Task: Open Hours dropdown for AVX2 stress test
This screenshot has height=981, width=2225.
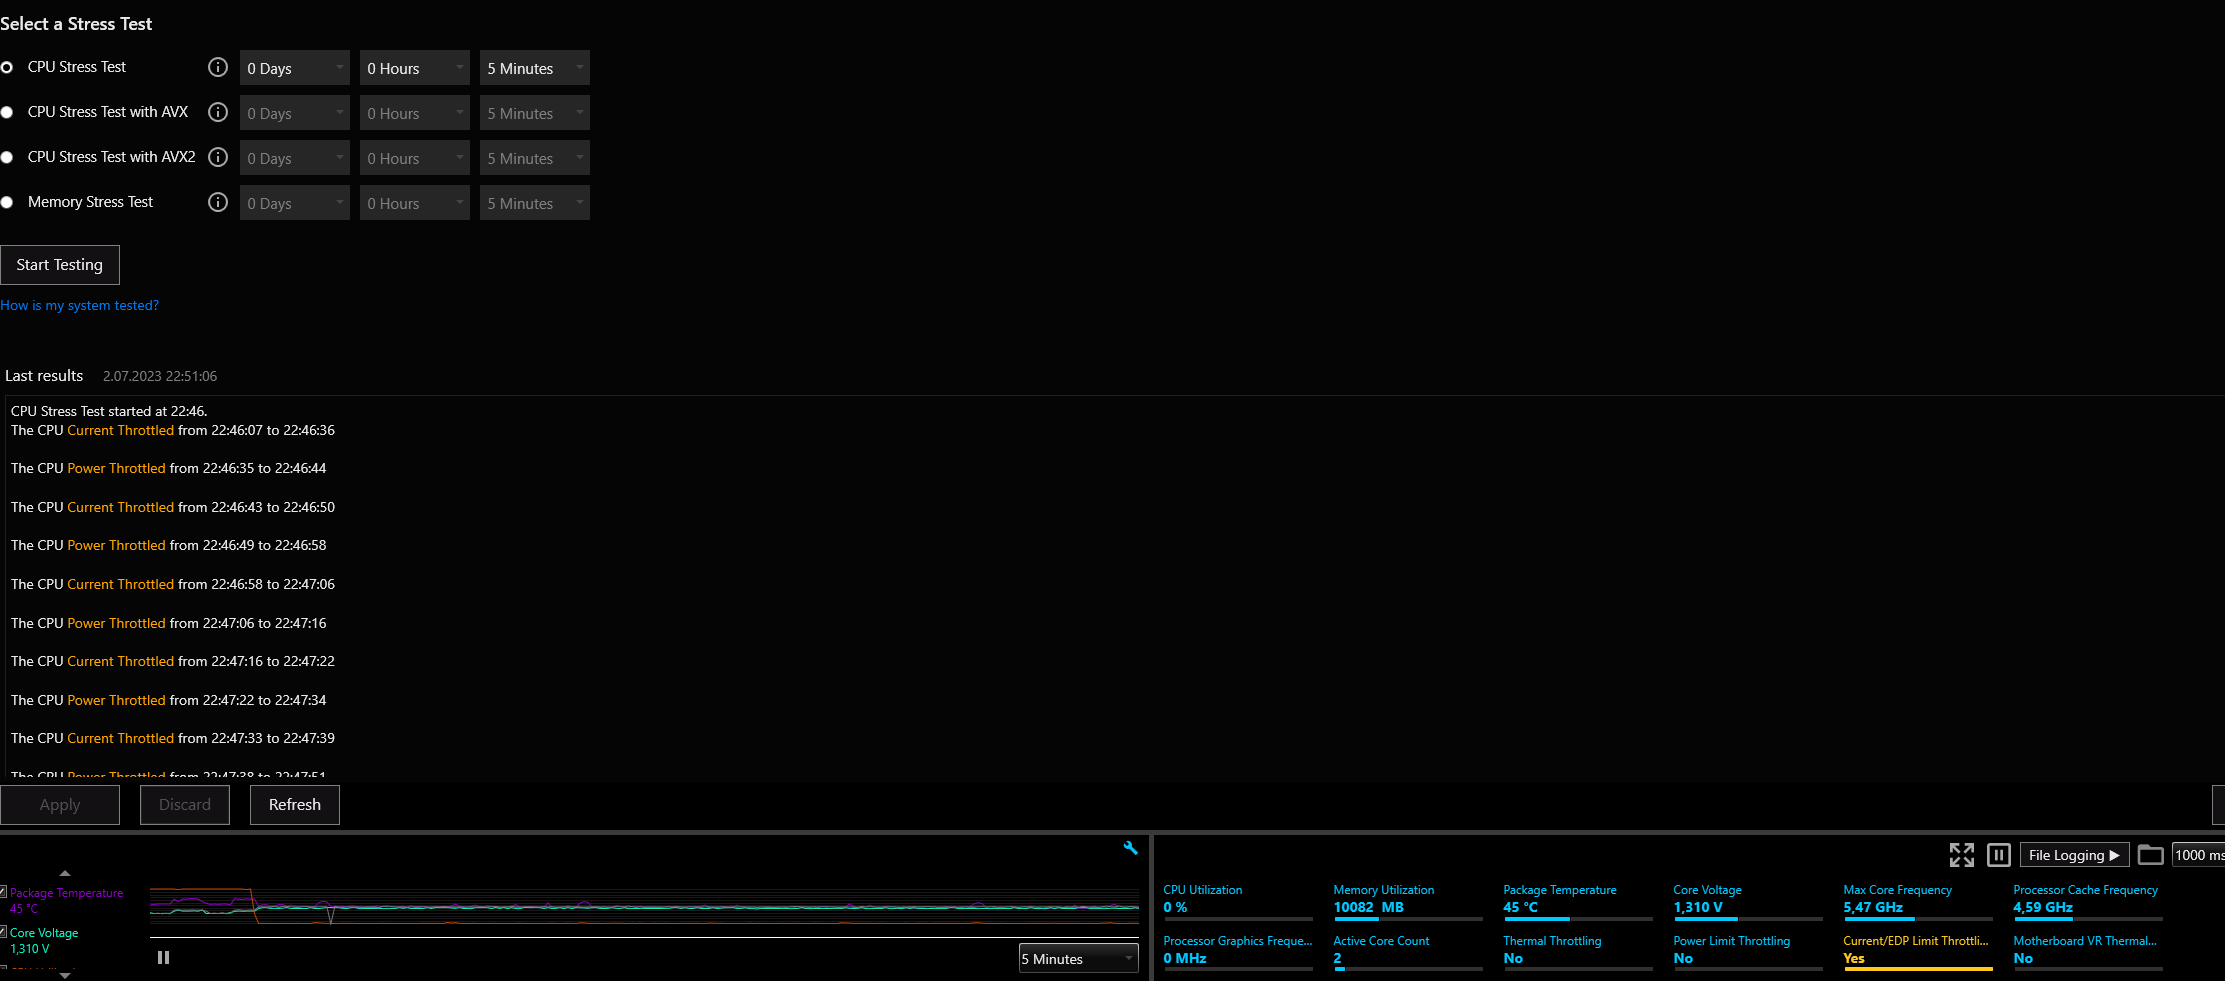Action: pos(415,158)
